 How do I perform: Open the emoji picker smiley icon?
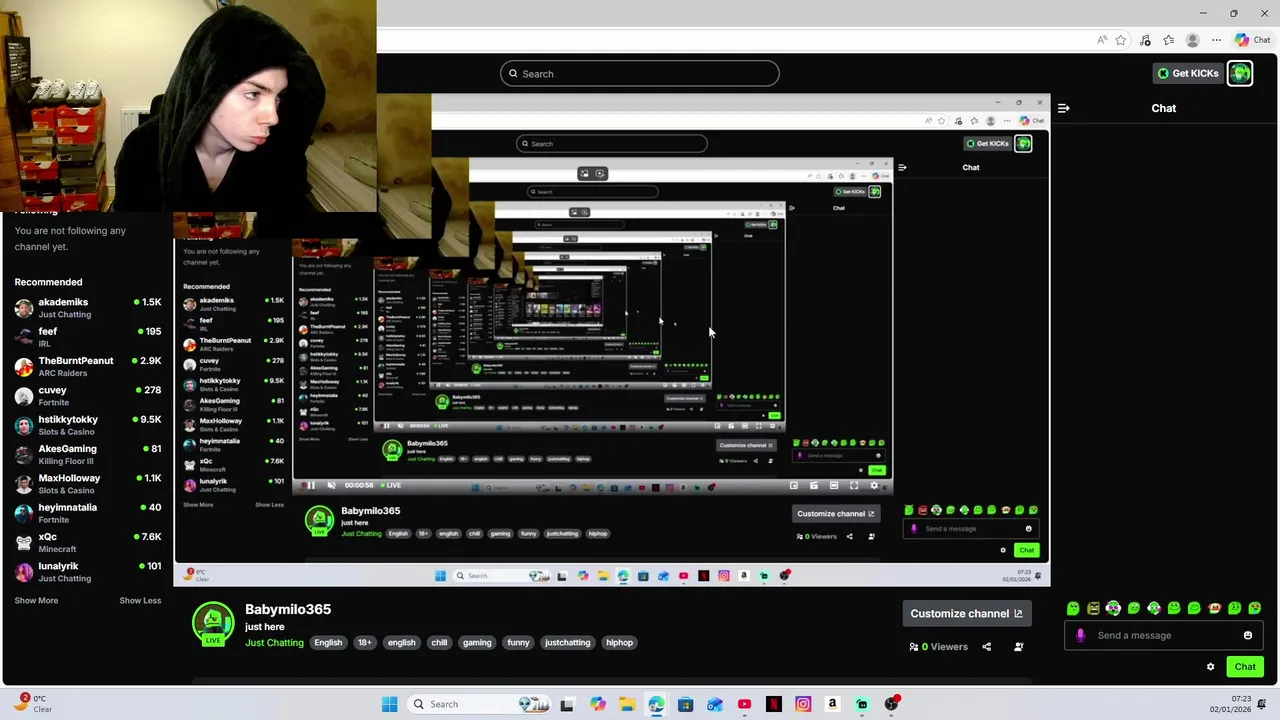1248,635
